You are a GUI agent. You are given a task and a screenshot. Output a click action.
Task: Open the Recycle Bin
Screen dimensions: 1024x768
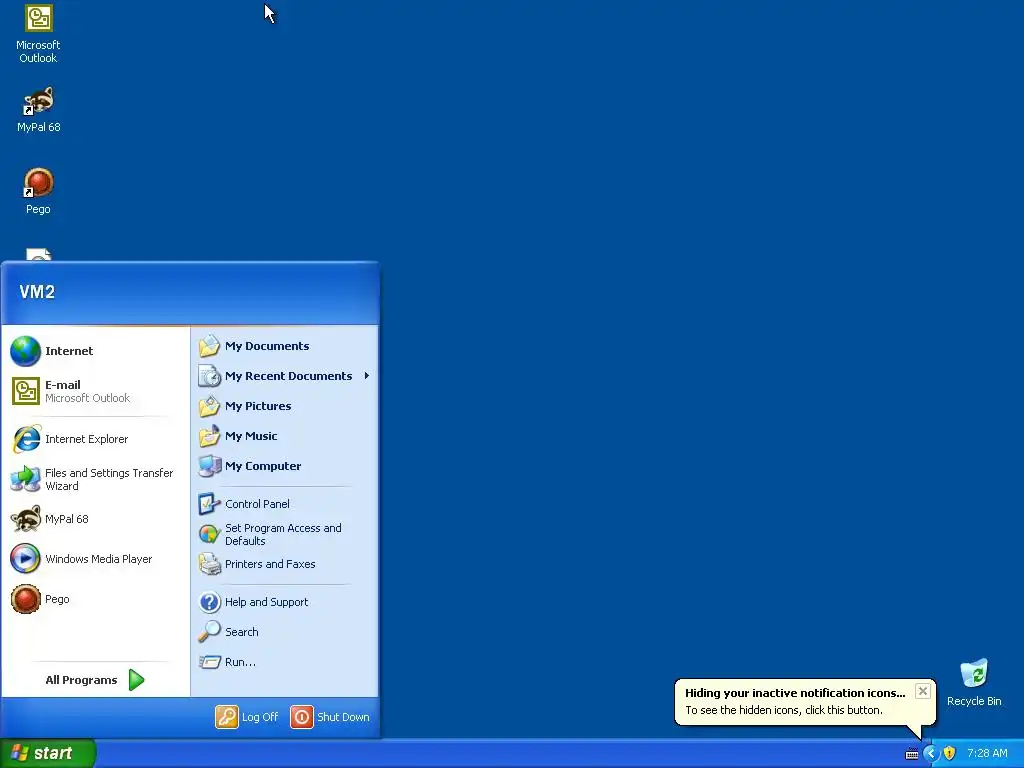click(974, 682)
